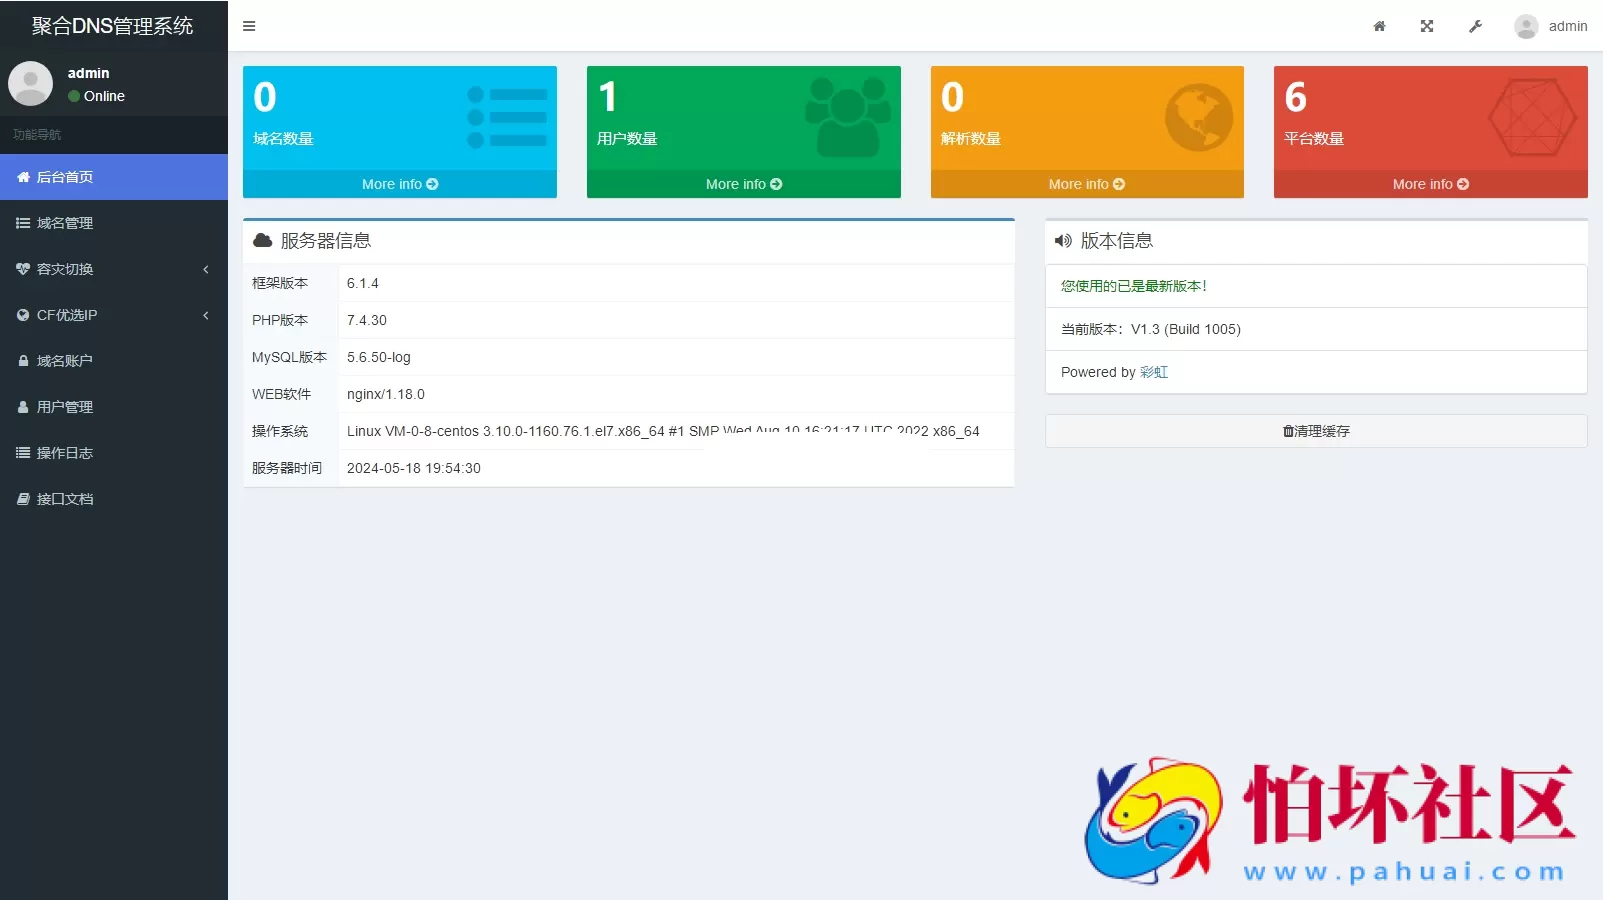
Task: Open the admin account menu top right
Action: 1551,26
